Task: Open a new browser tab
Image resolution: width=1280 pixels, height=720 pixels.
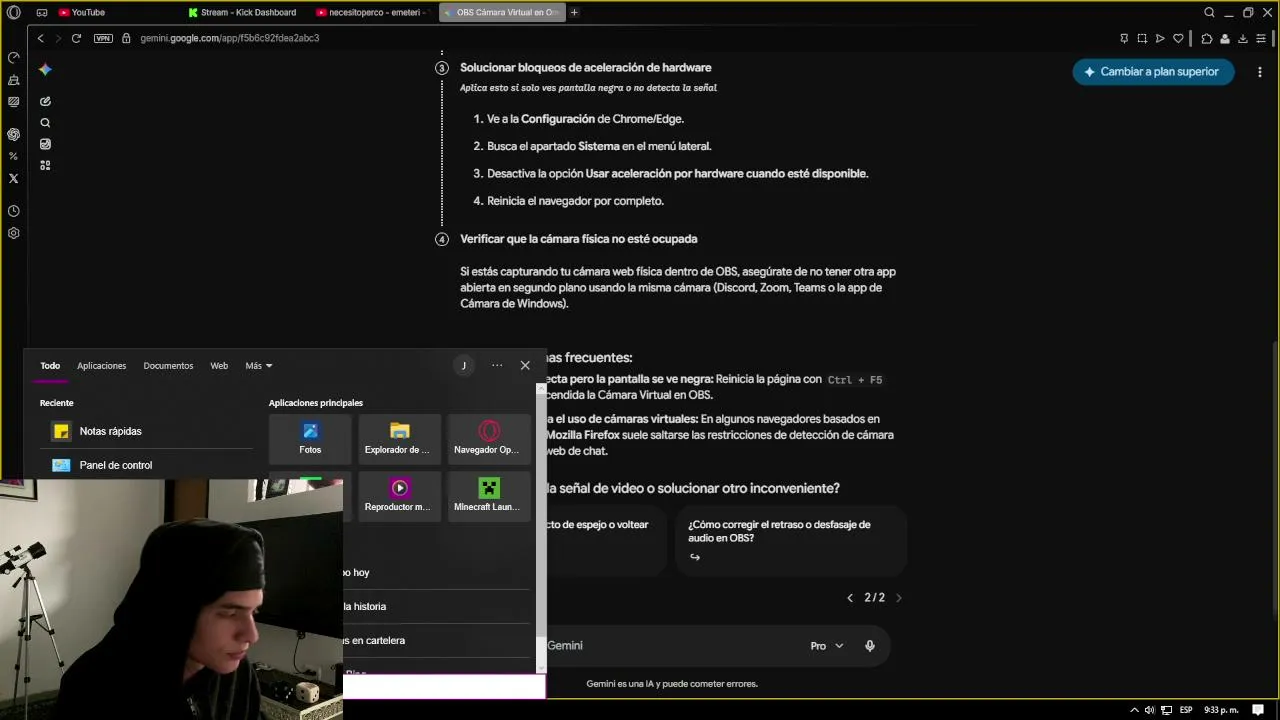Action: [574, 13]
